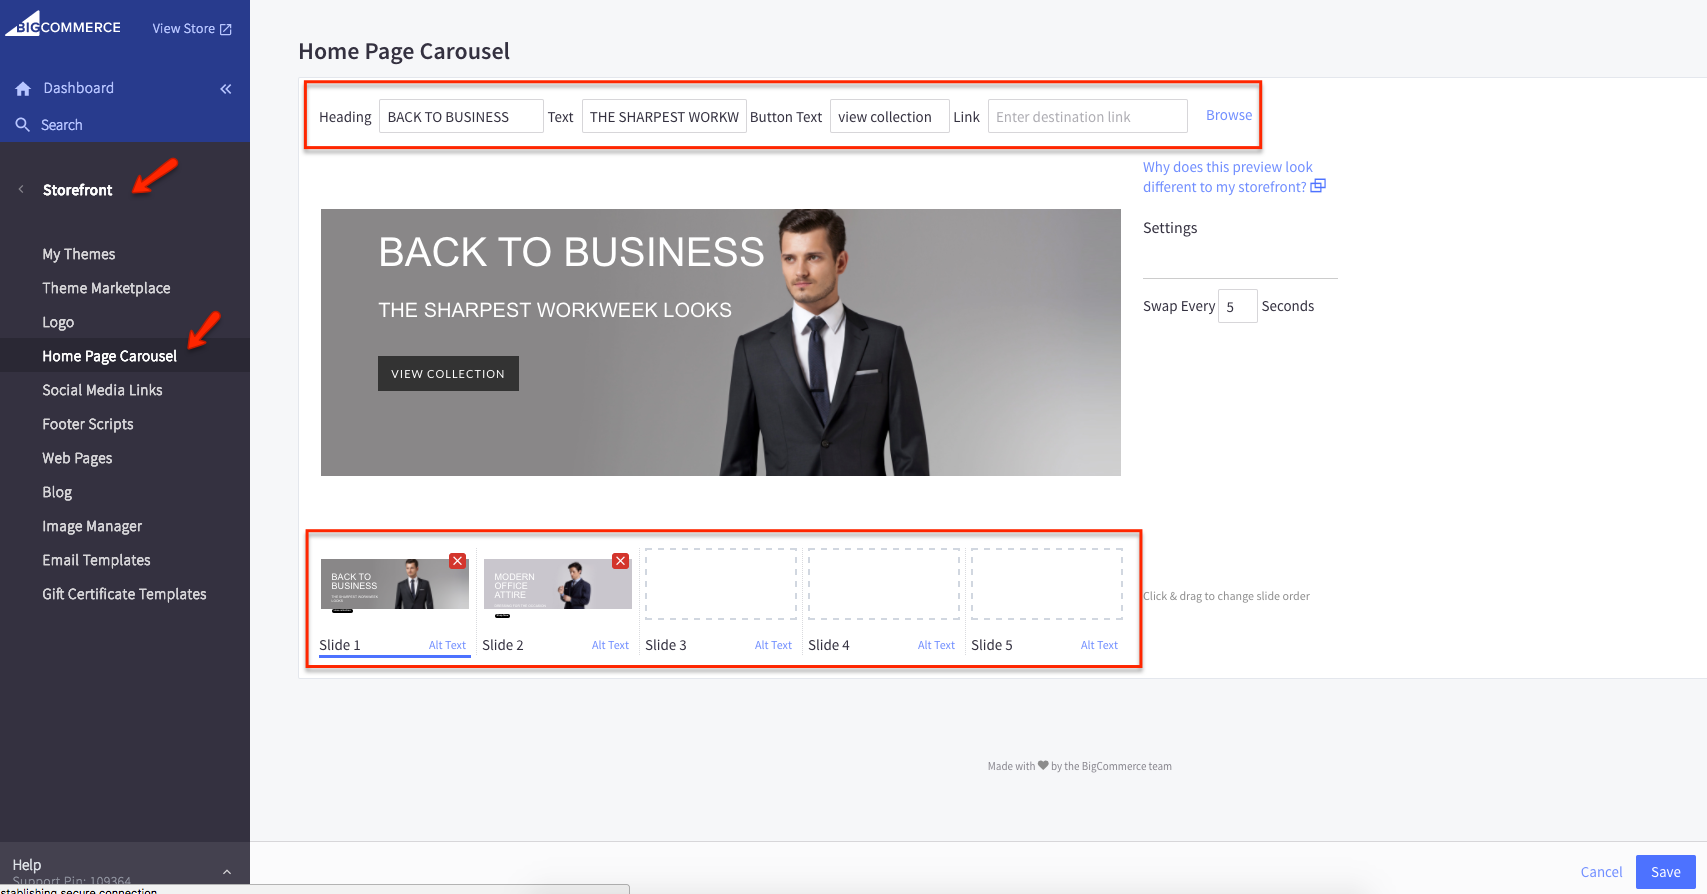Open 'Why does this preview look different' link
1707x894 pixels.
pos(1234,177)
